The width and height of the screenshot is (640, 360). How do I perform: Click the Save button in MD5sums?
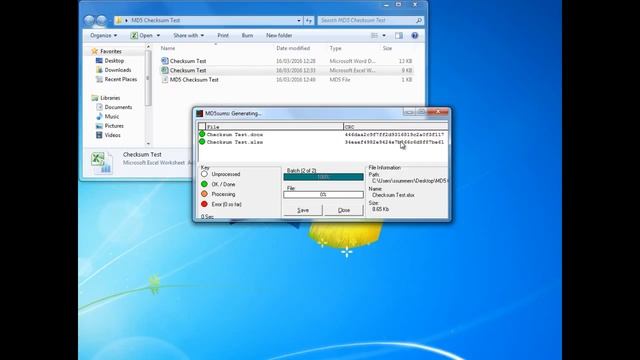[x=303, y=210]
